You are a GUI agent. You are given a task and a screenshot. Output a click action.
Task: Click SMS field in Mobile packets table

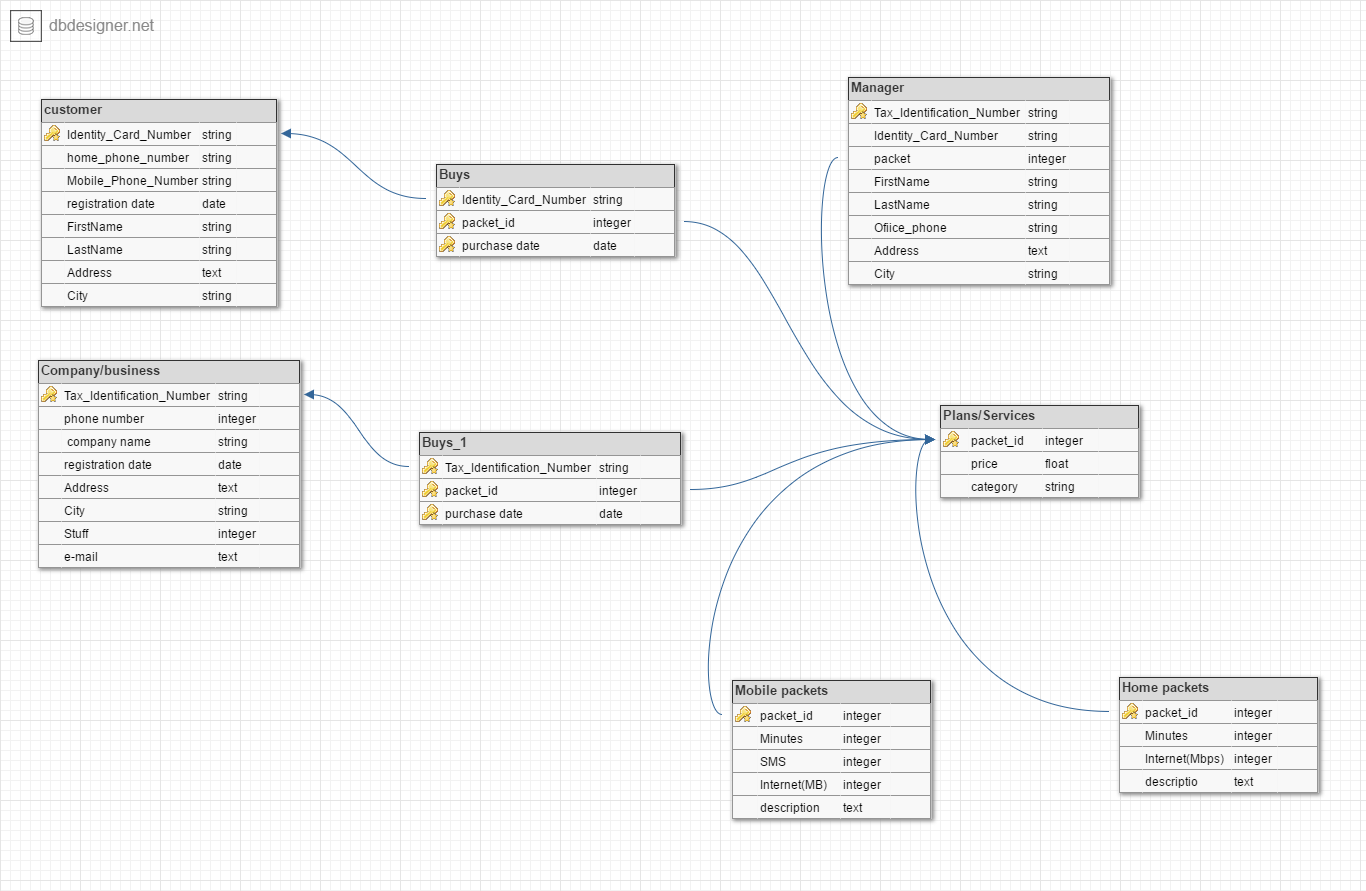832,762
